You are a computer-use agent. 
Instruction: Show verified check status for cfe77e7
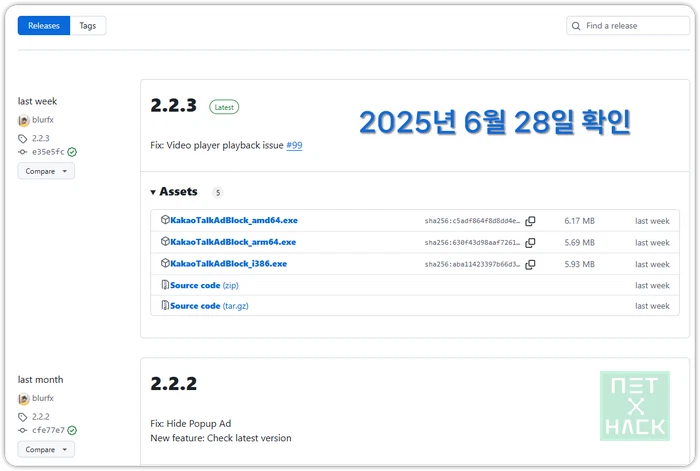(72, 430)
